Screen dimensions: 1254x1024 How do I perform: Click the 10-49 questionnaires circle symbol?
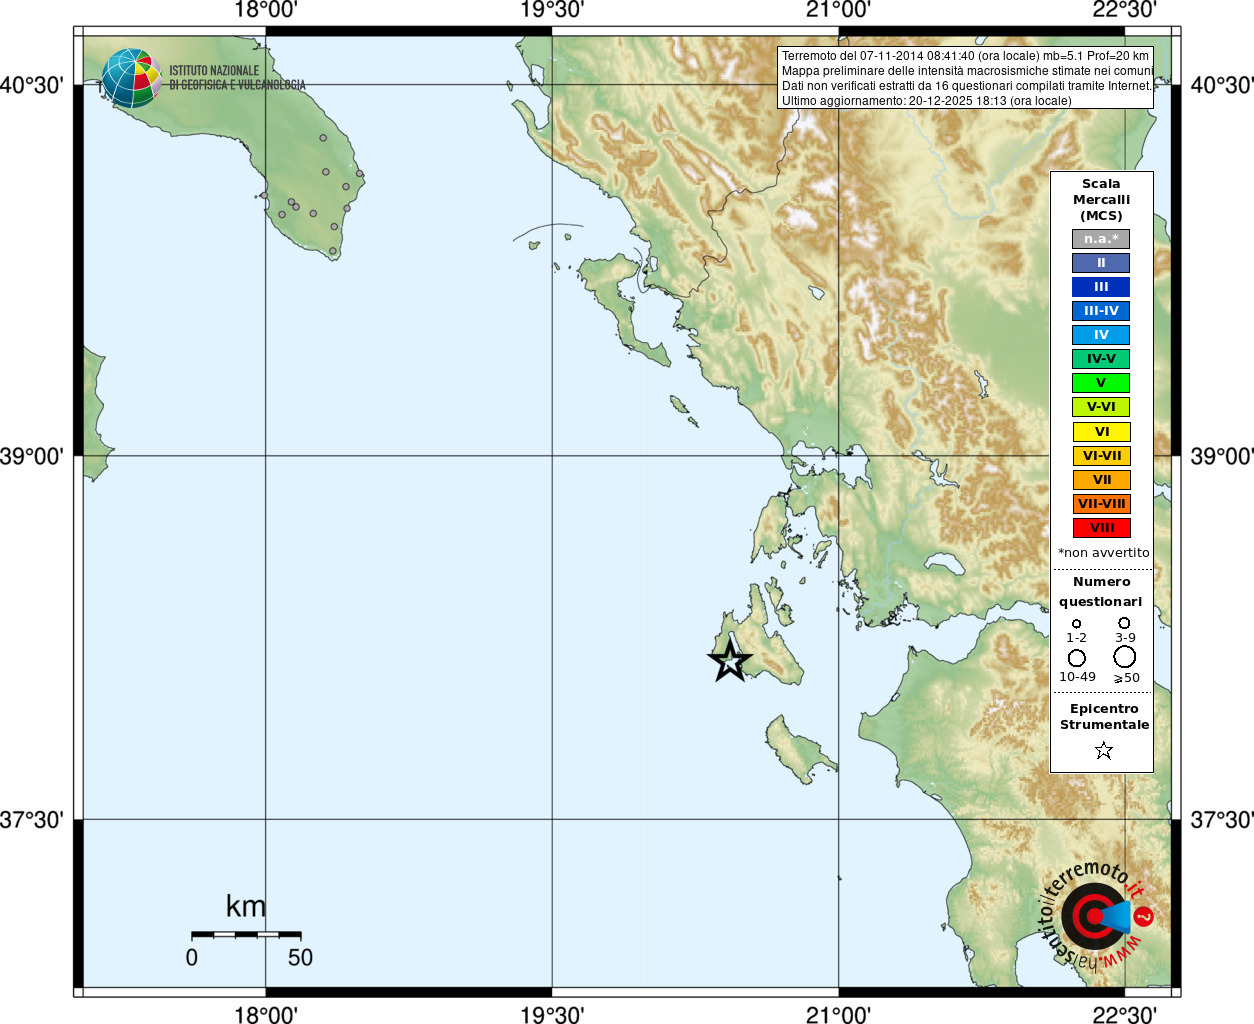(x=1077, y=658)
